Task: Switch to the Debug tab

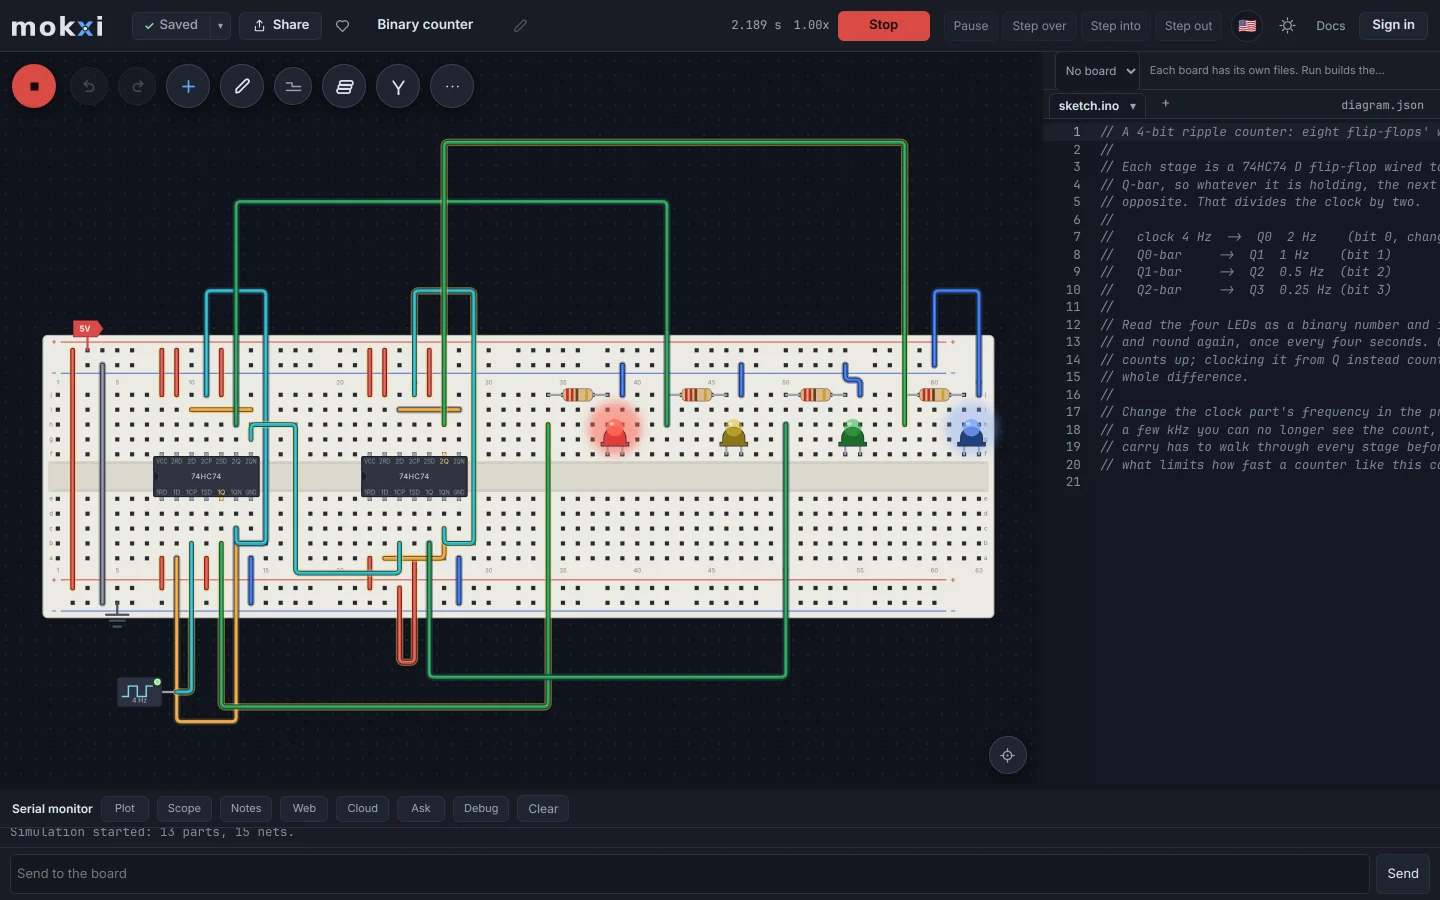Action: [481, 809]
